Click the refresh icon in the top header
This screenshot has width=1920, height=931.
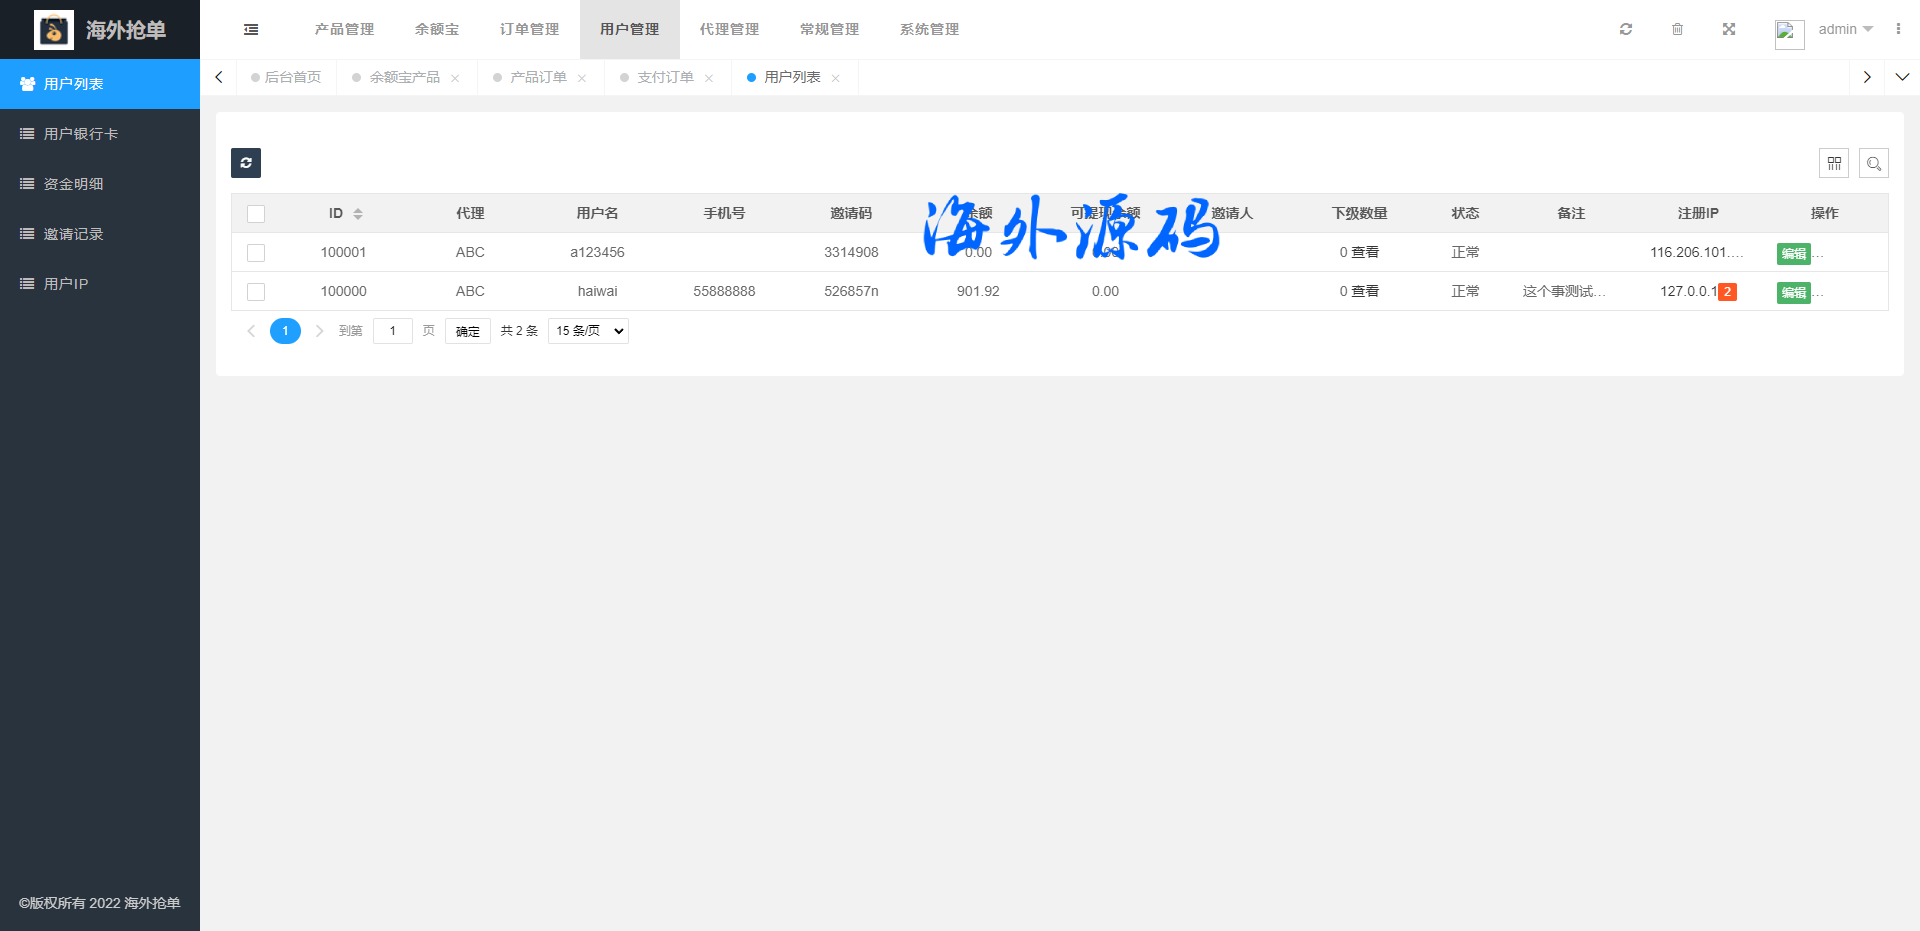pos(1626,29)
